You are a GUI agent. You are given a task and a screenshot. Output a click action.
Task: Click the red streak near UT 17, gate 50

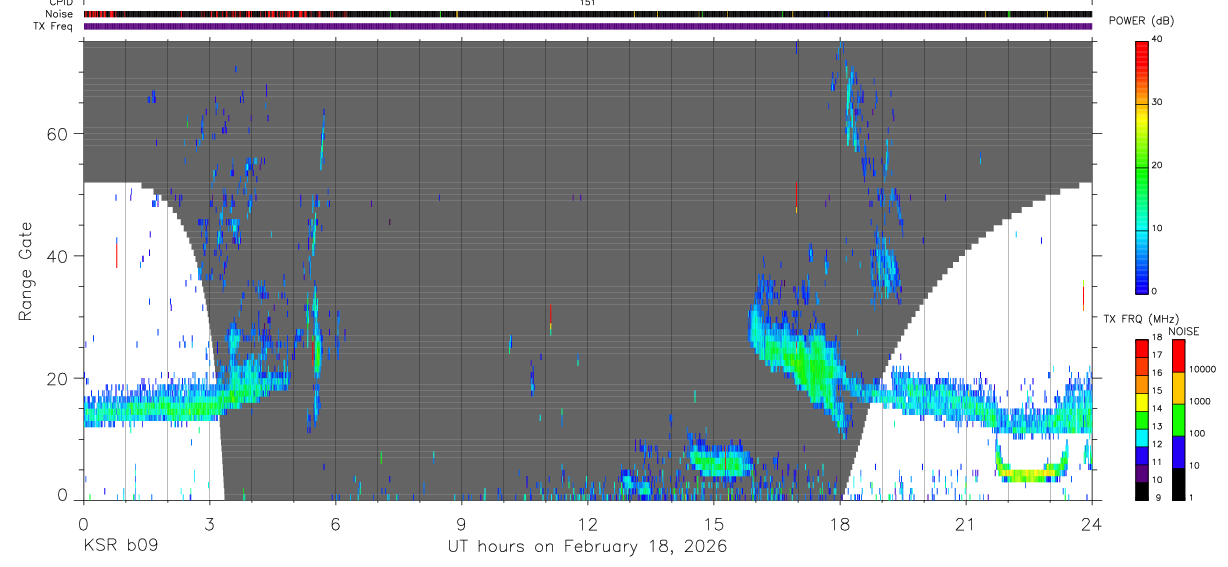coord(796,196)
